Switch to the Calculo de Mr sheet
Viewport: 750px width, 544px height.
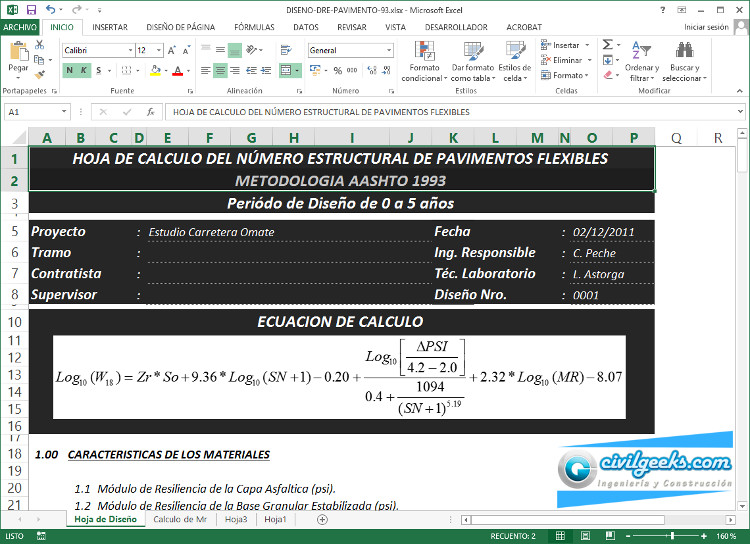[x=180, y=520]
